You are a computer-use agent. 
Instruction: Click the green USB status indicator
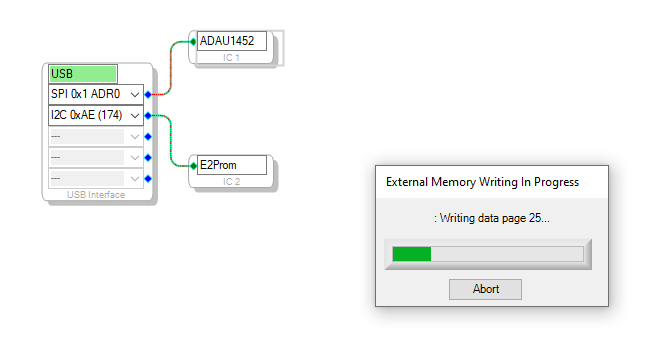pos(83,74)
